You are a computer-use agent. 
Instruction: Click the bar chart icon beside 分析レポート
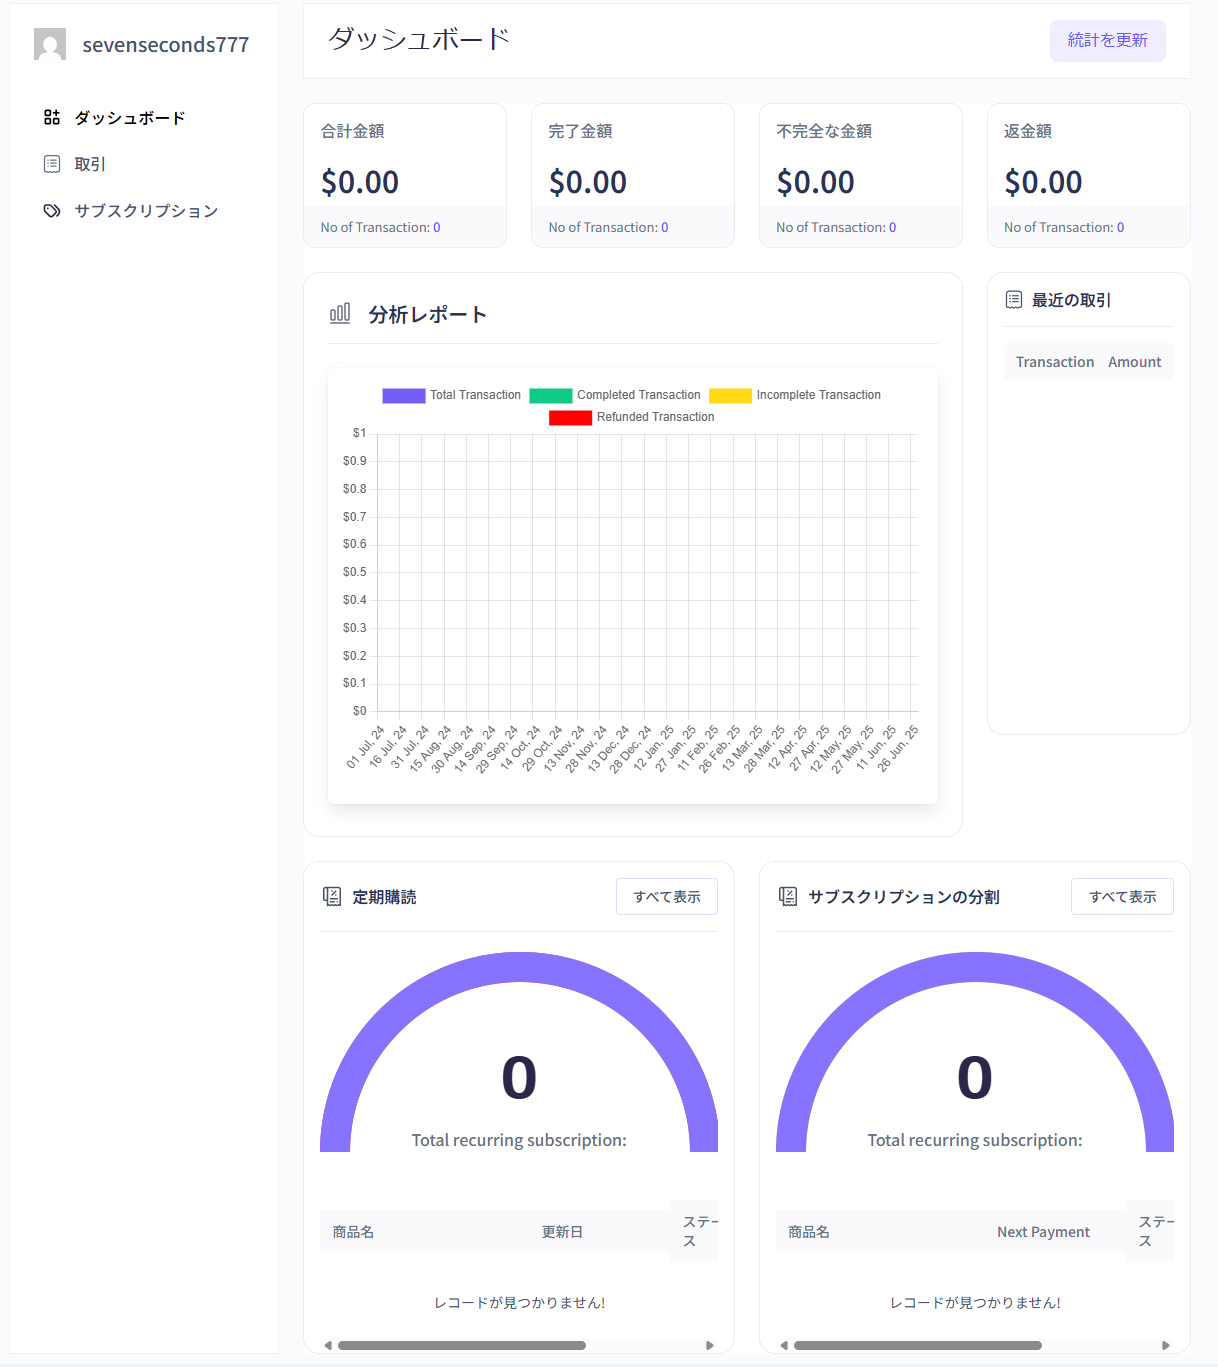click(x=340, y=314)
